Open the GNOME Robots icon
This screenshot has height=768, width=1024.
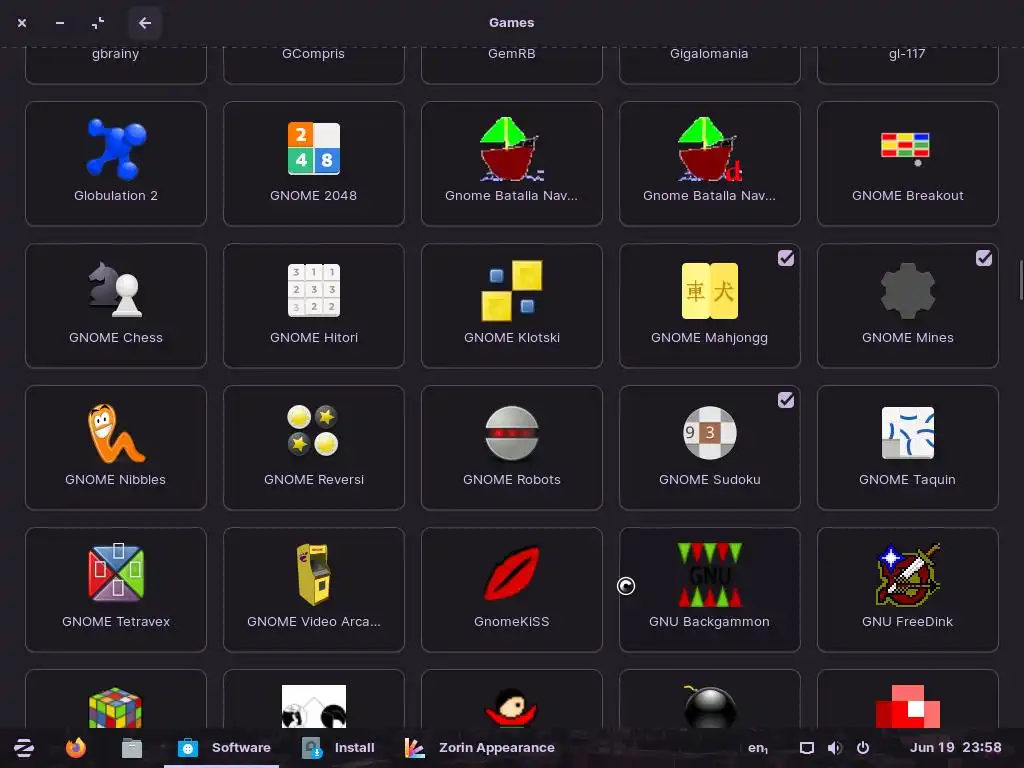pos(512,433)
